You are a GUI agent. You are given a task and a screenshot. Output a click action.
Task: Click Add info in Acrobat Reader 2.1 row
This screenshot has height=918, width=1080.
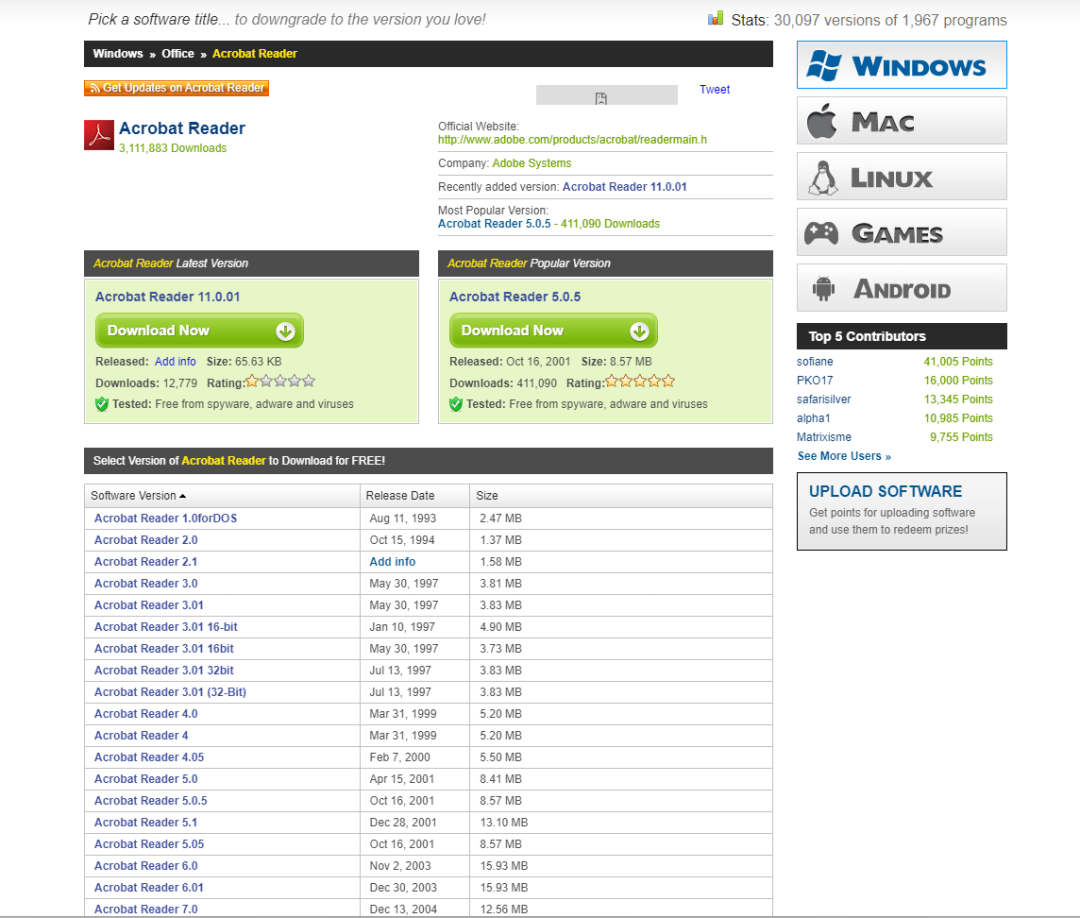393,562
